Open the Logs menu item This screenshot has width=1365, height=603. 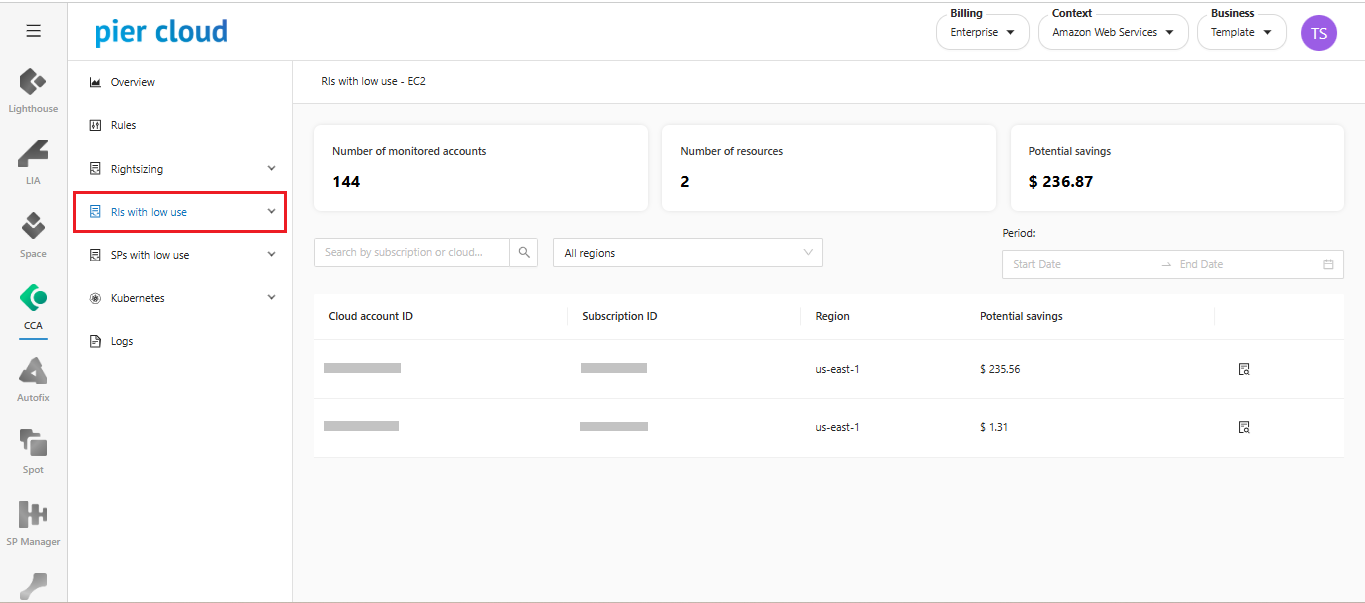tap(121, 341)
